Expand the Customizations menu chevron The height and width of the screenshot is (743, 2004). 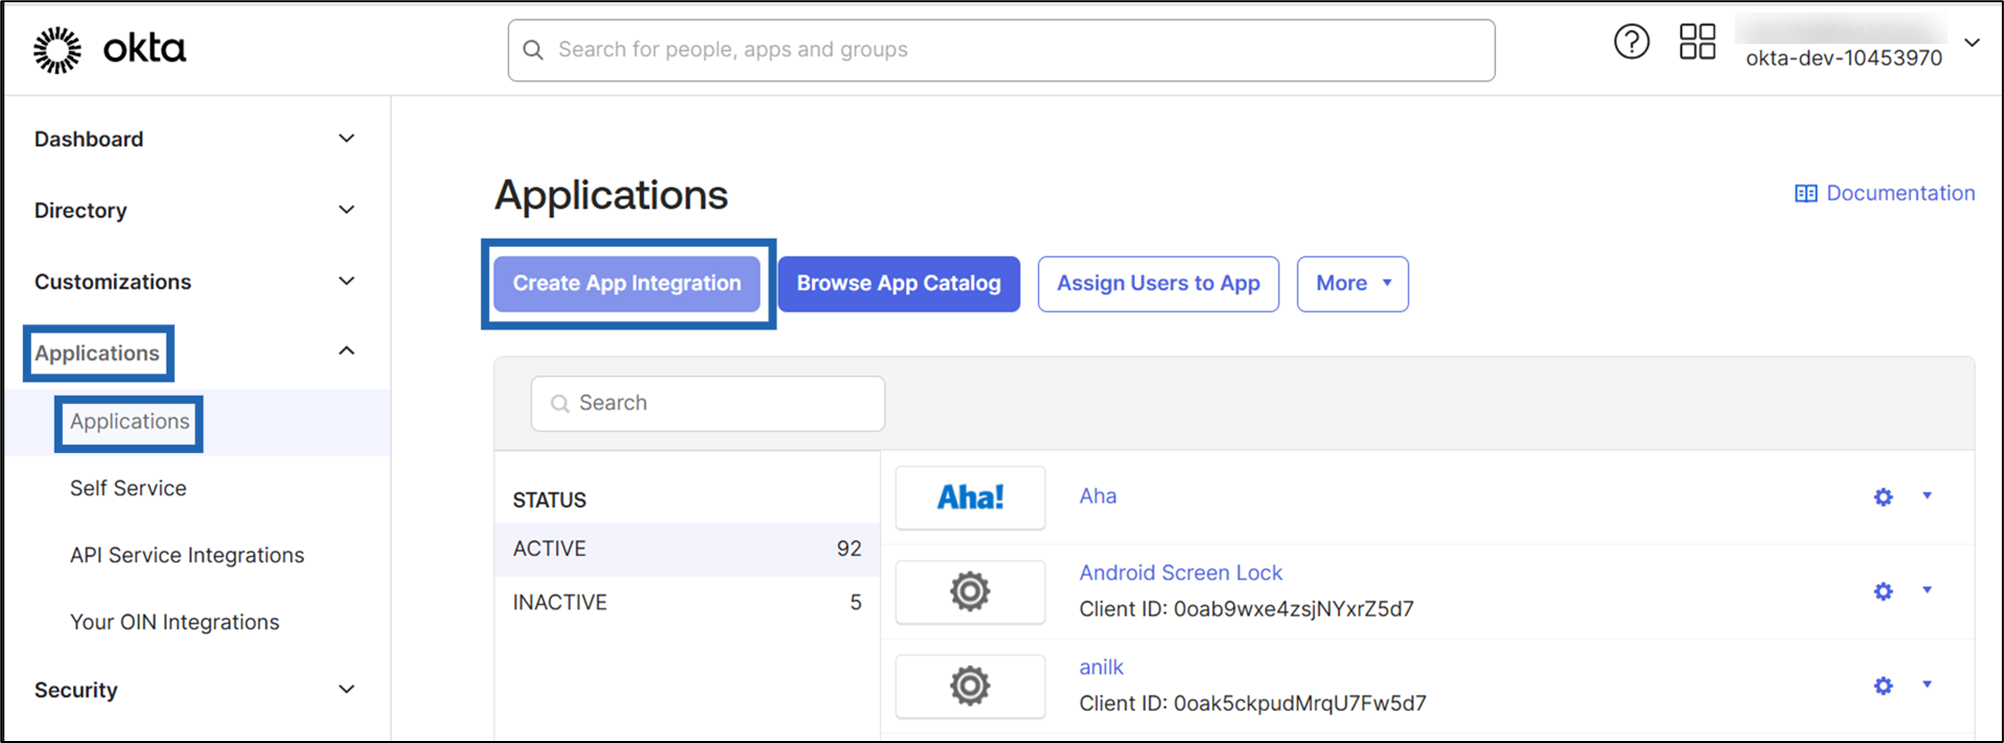click(x=346, y=281)
